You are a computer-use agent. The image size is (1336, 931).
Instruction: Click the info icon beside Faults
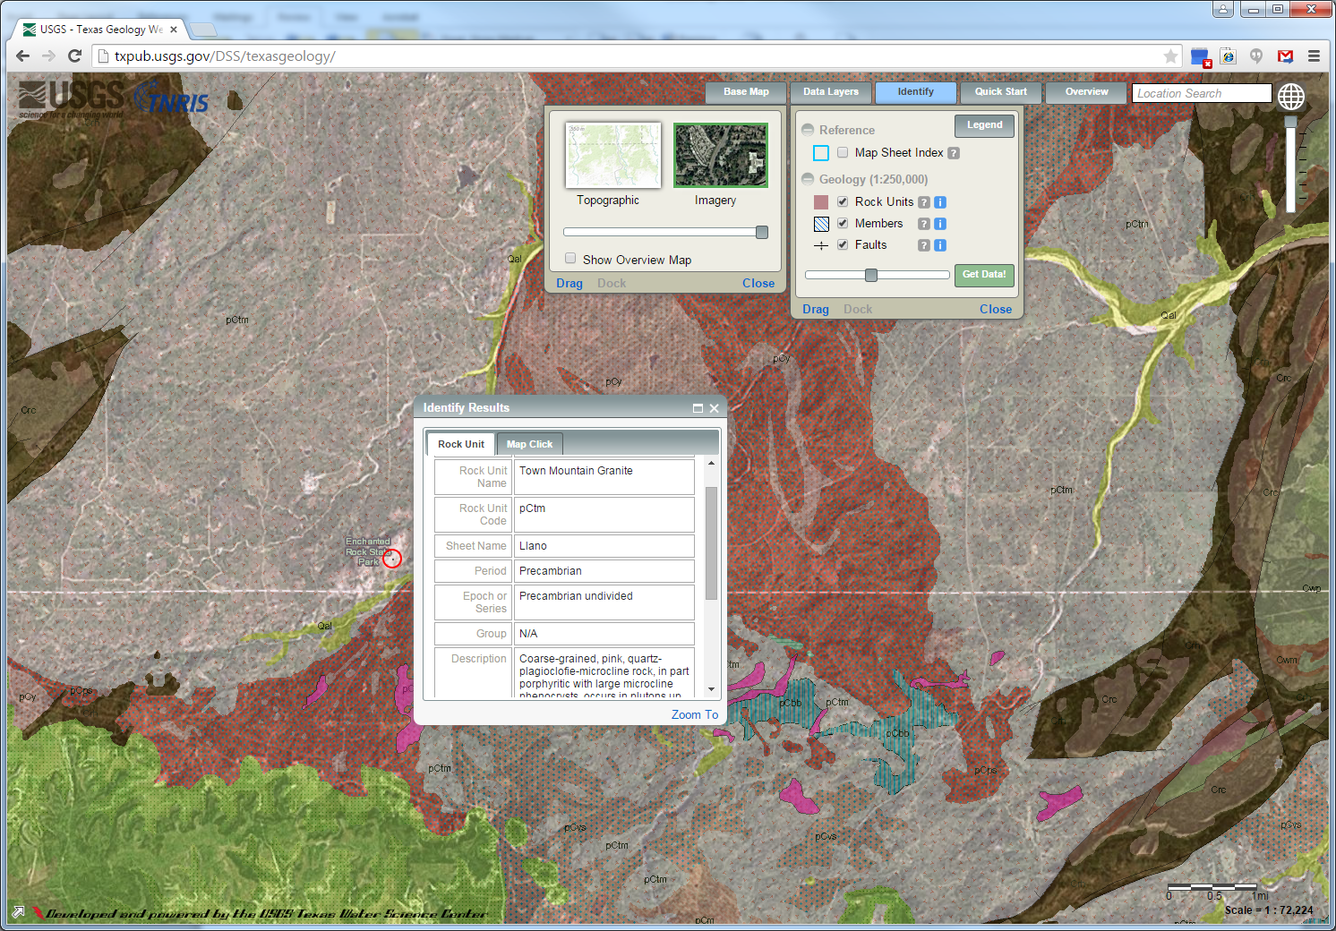[x=940, y=245]
